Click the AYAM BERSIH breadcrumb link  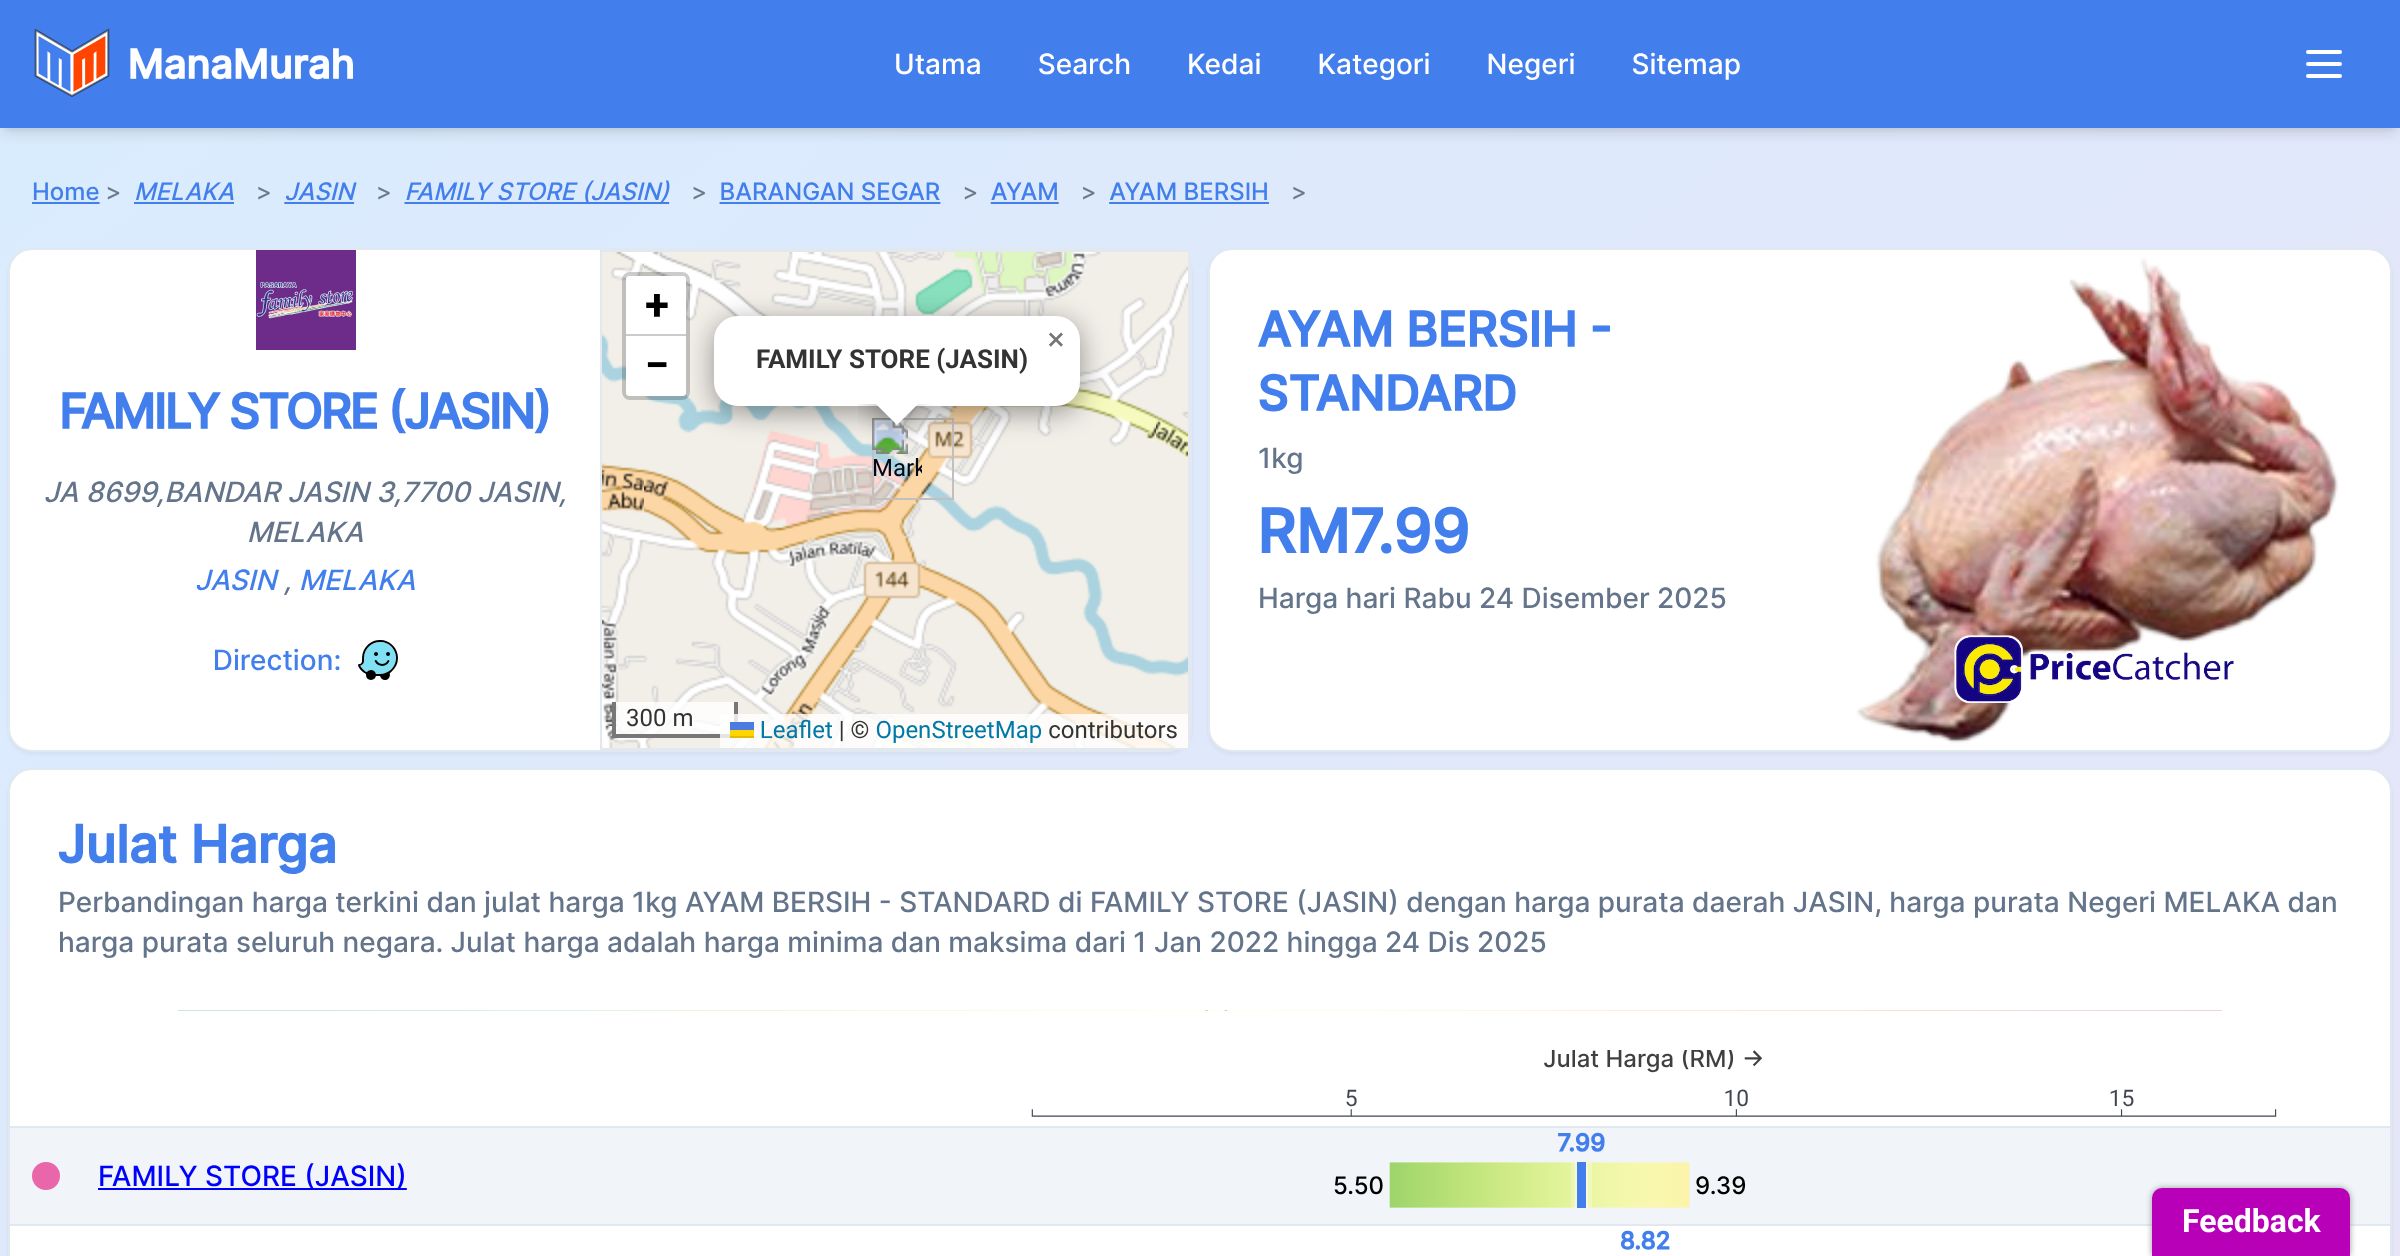click(1188, 191)
